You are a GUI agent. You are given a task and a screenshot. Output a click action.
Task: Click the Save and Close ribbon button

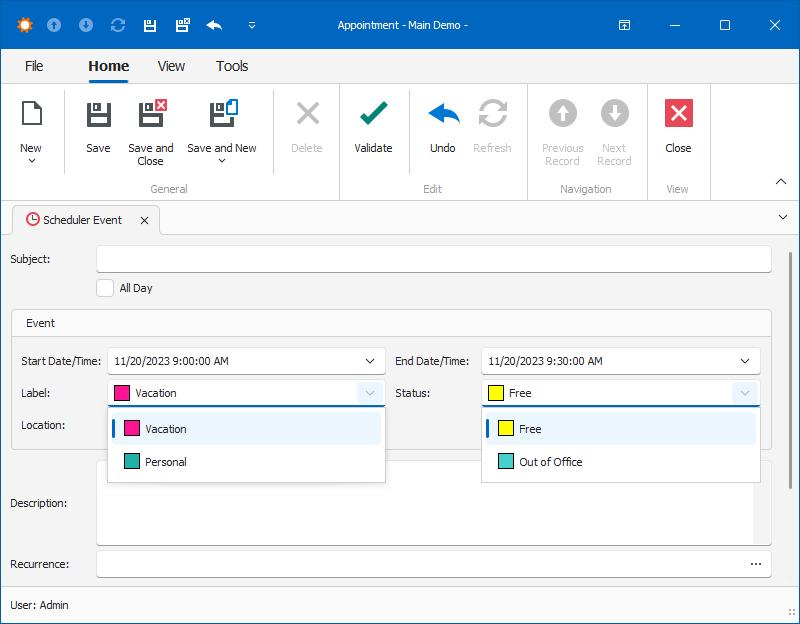click(x=151, y=132)
